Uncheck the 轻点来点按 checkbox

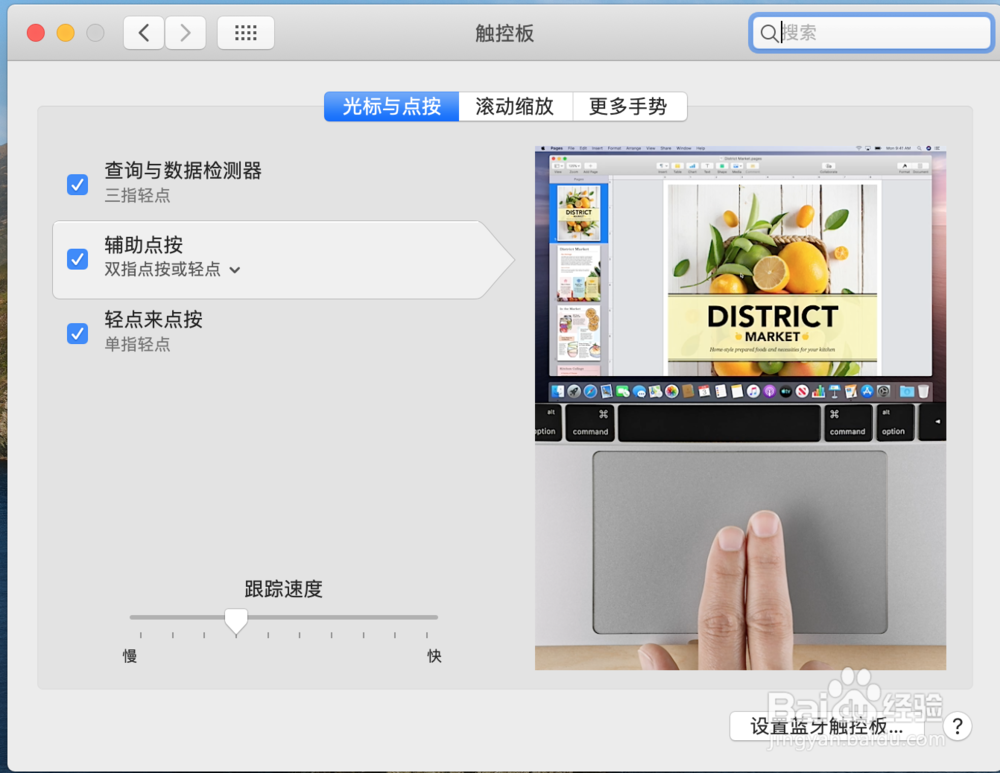point(78,334)
